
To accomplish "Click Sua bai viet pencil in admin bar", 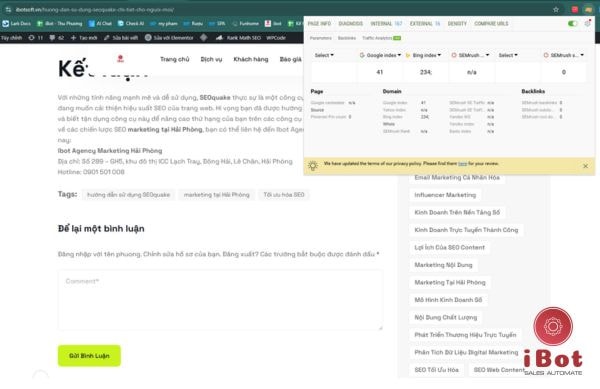I will click(x=121, y=37).
